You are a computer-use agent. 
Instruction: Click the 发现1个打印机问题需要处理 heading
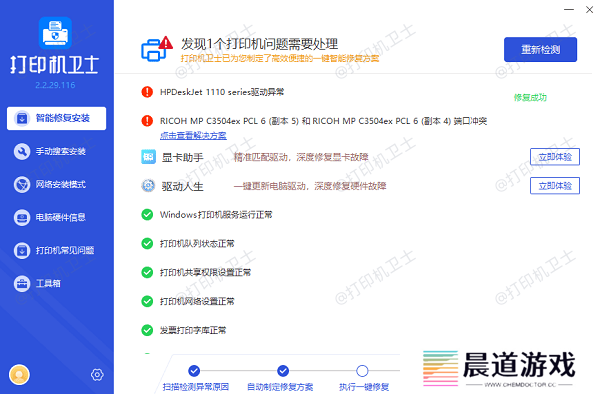pos(259,44)
